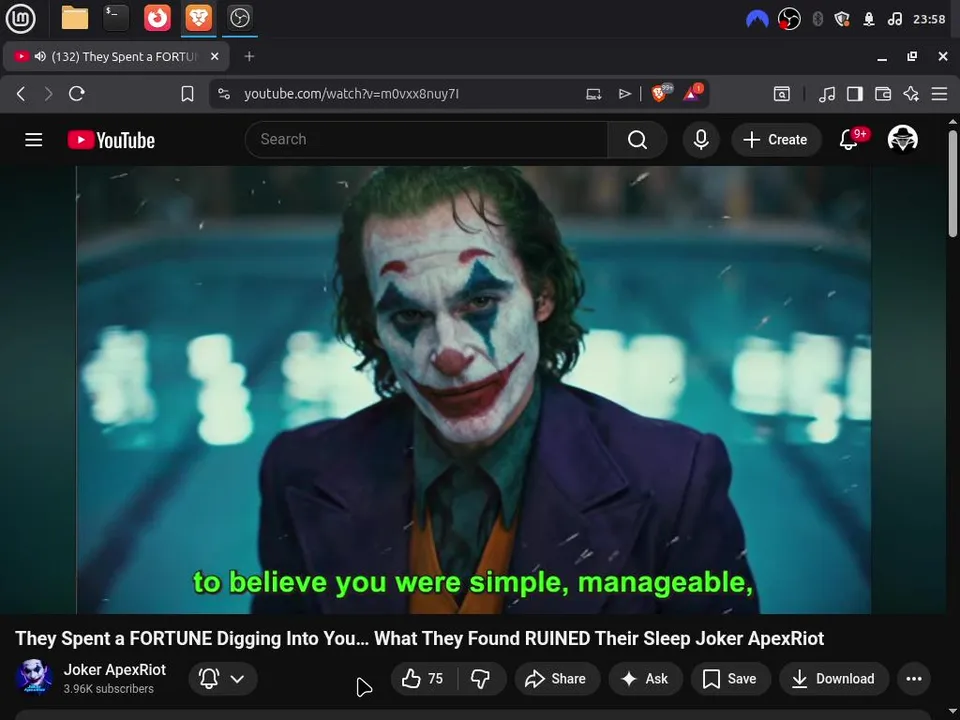Open the shield security tray icon
This screenshot has width=960, height=720.
[x=842, y=19]
